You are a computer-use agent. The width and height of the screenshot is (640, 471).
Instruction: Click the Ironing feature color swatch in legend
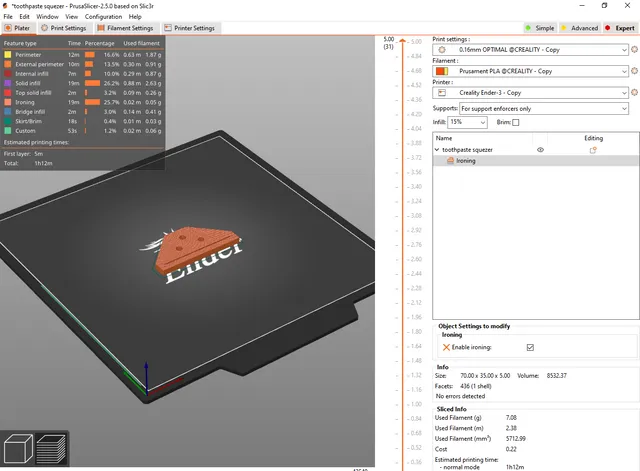pyautogui.click(x=7, y=102)
